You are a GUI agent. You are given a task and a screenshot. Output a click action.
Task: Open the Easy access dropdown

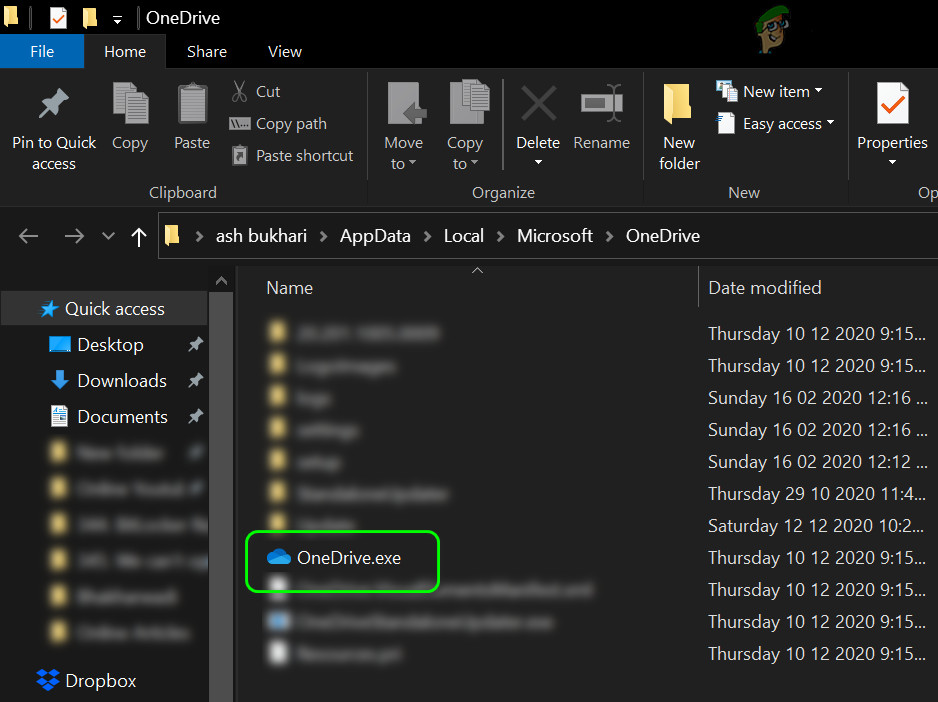tap(775, 123)
